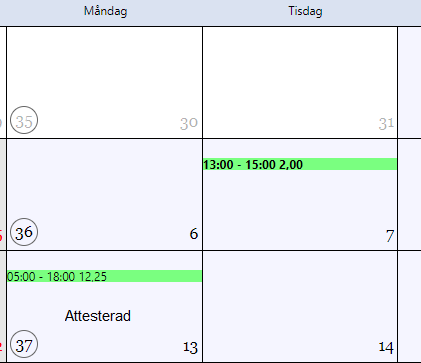Select the Monday 6 day cell
The width and height of the screenshot is (421, 363).
pyautogui.click(x=104, y=194)
